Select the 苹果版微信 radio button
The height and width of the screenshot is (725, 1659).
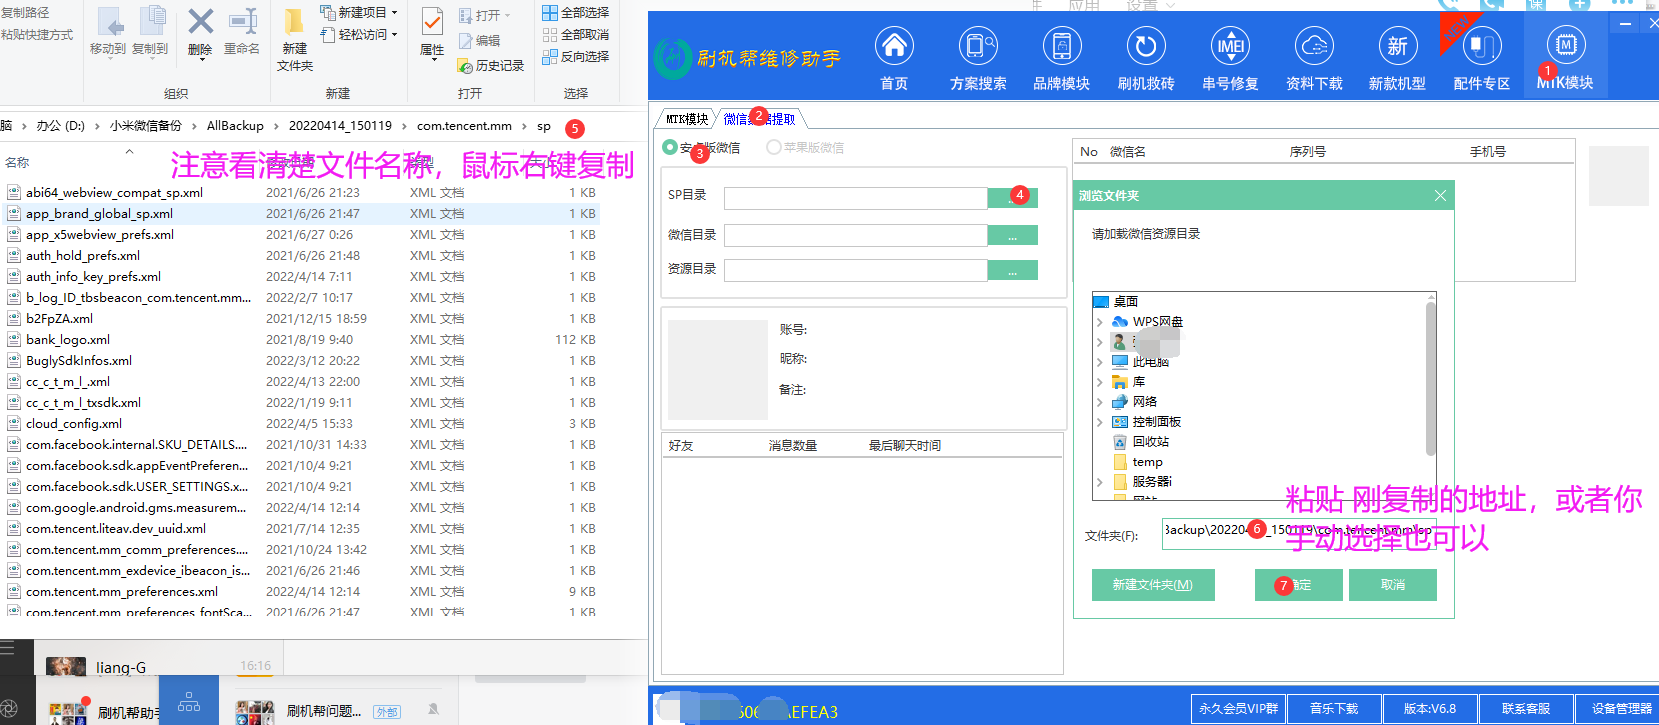pos(773,147)
